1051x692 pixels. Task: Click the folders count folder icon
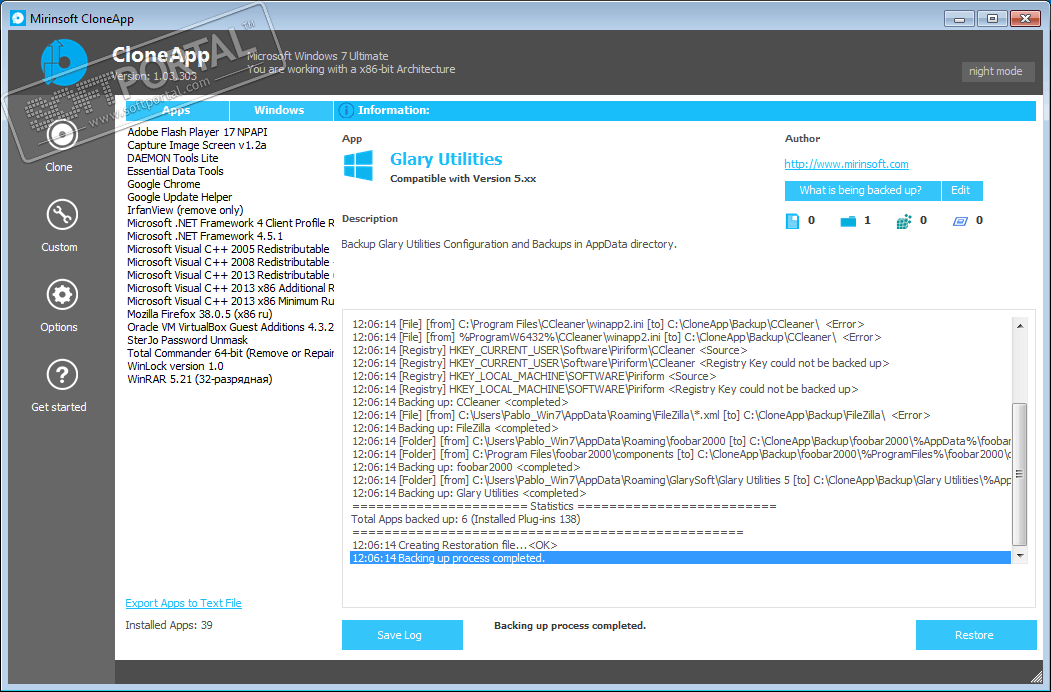[848, 221]
